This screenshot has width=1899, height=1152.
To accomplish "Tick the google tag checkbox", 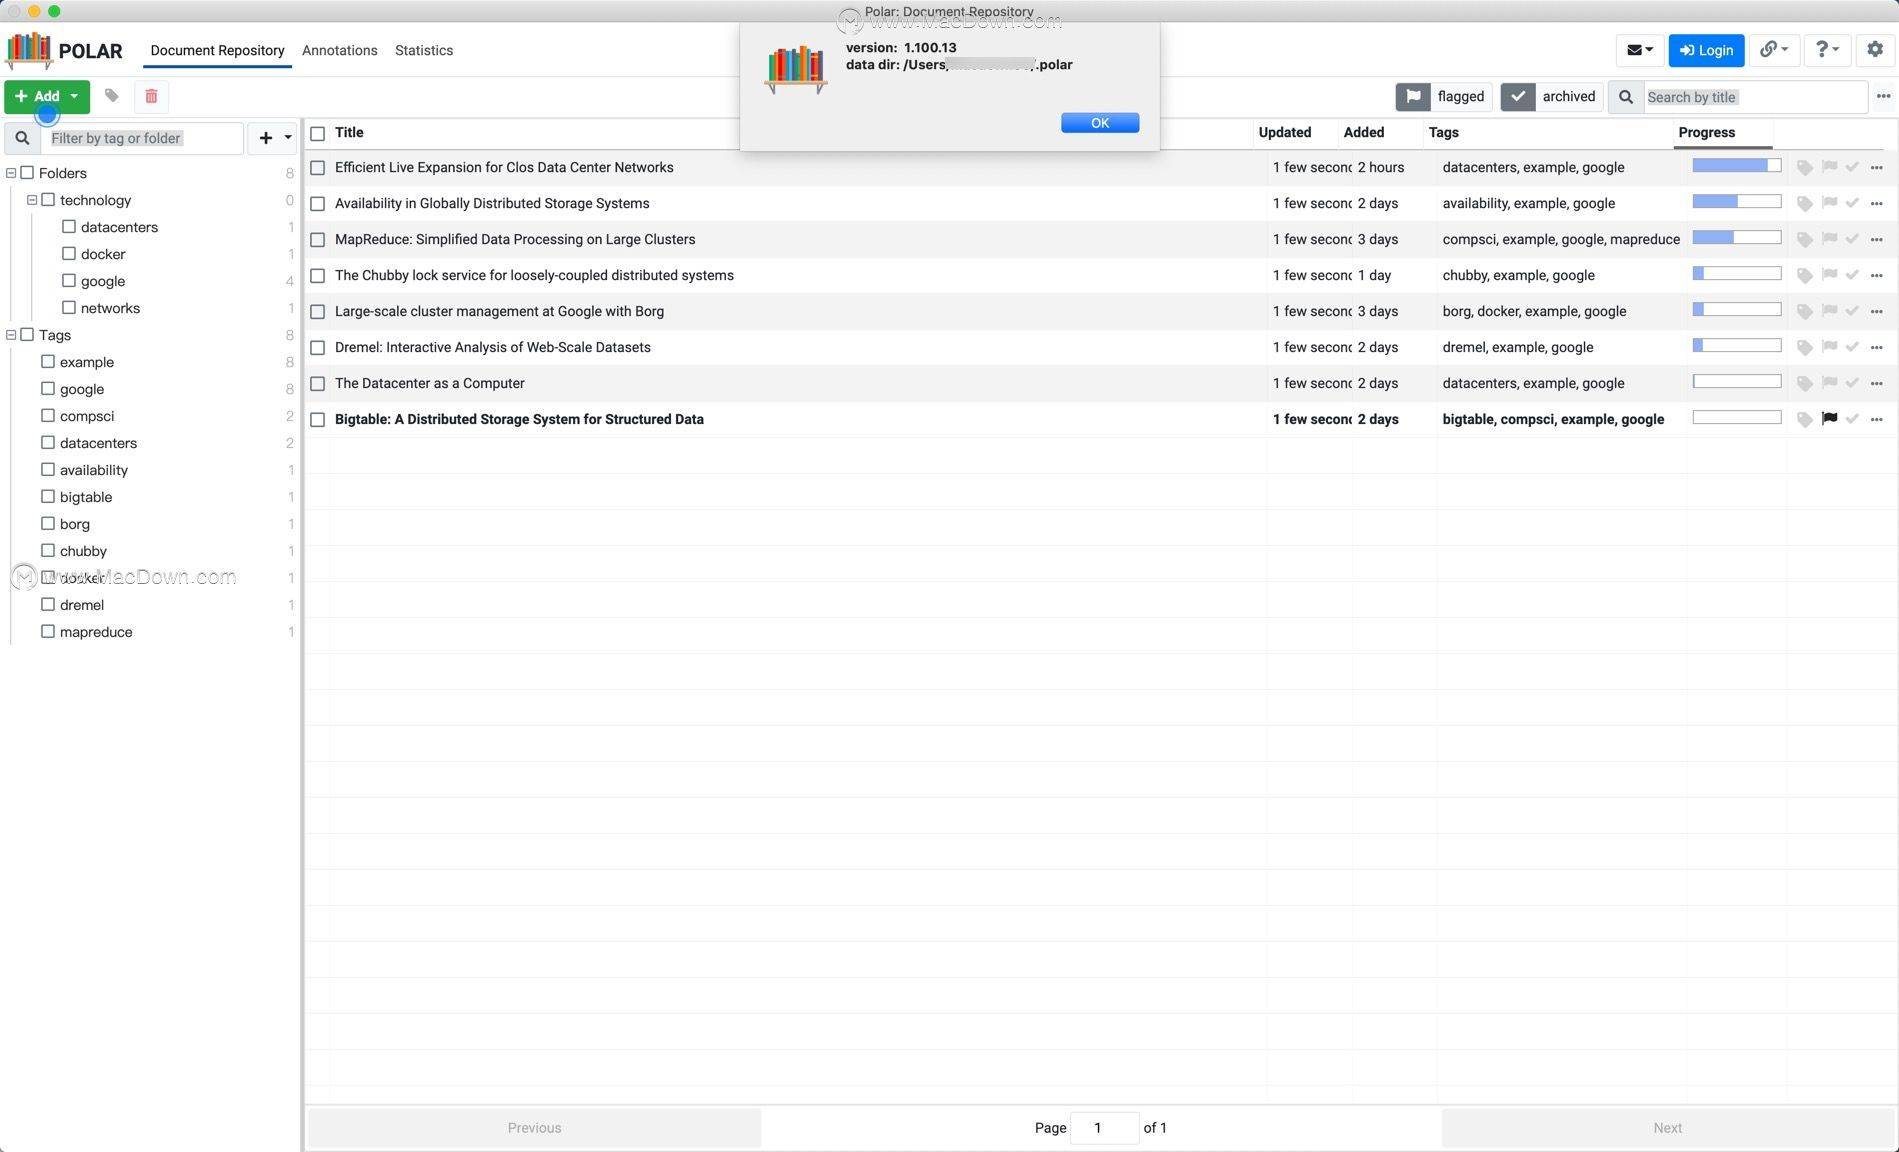I will (48, 389).
